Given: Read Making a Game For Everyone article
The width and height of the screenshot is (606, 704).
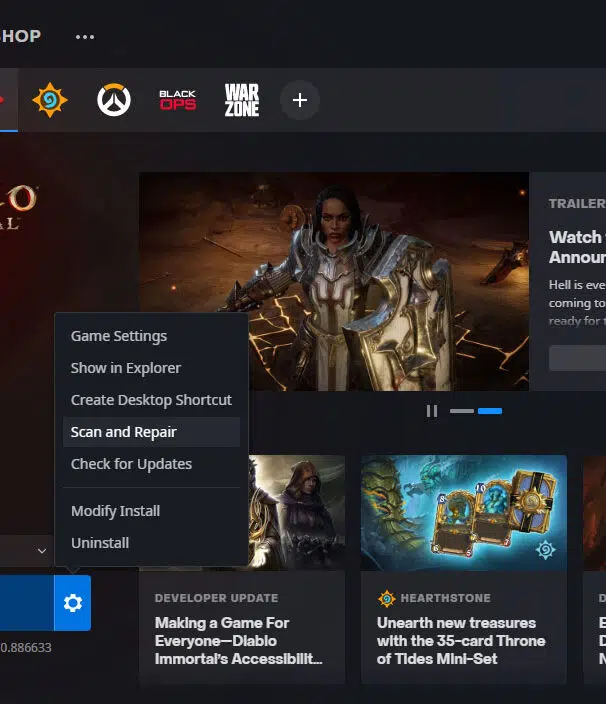Looking at the screenshot, I should tap(238, 641).
